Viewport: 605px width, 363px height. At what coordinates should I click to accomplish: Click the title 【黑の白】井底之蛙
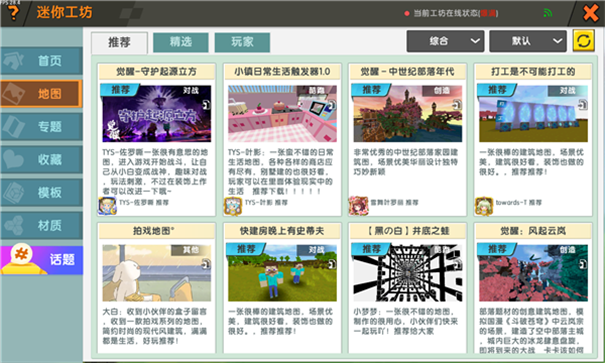tap(407, 231)
